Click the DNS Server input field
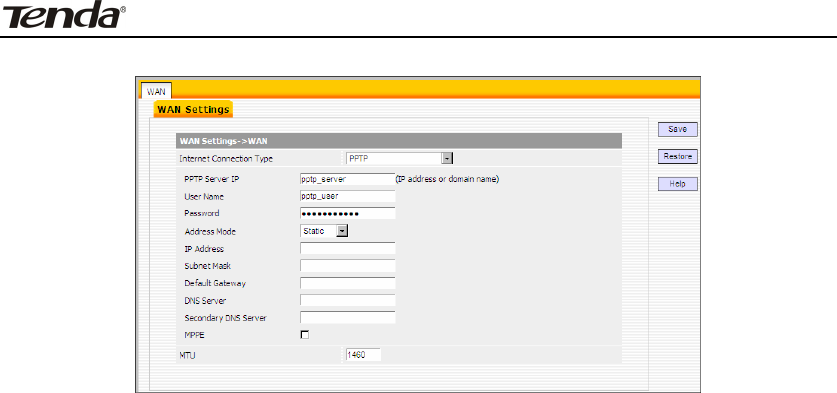 coord(348,300)
